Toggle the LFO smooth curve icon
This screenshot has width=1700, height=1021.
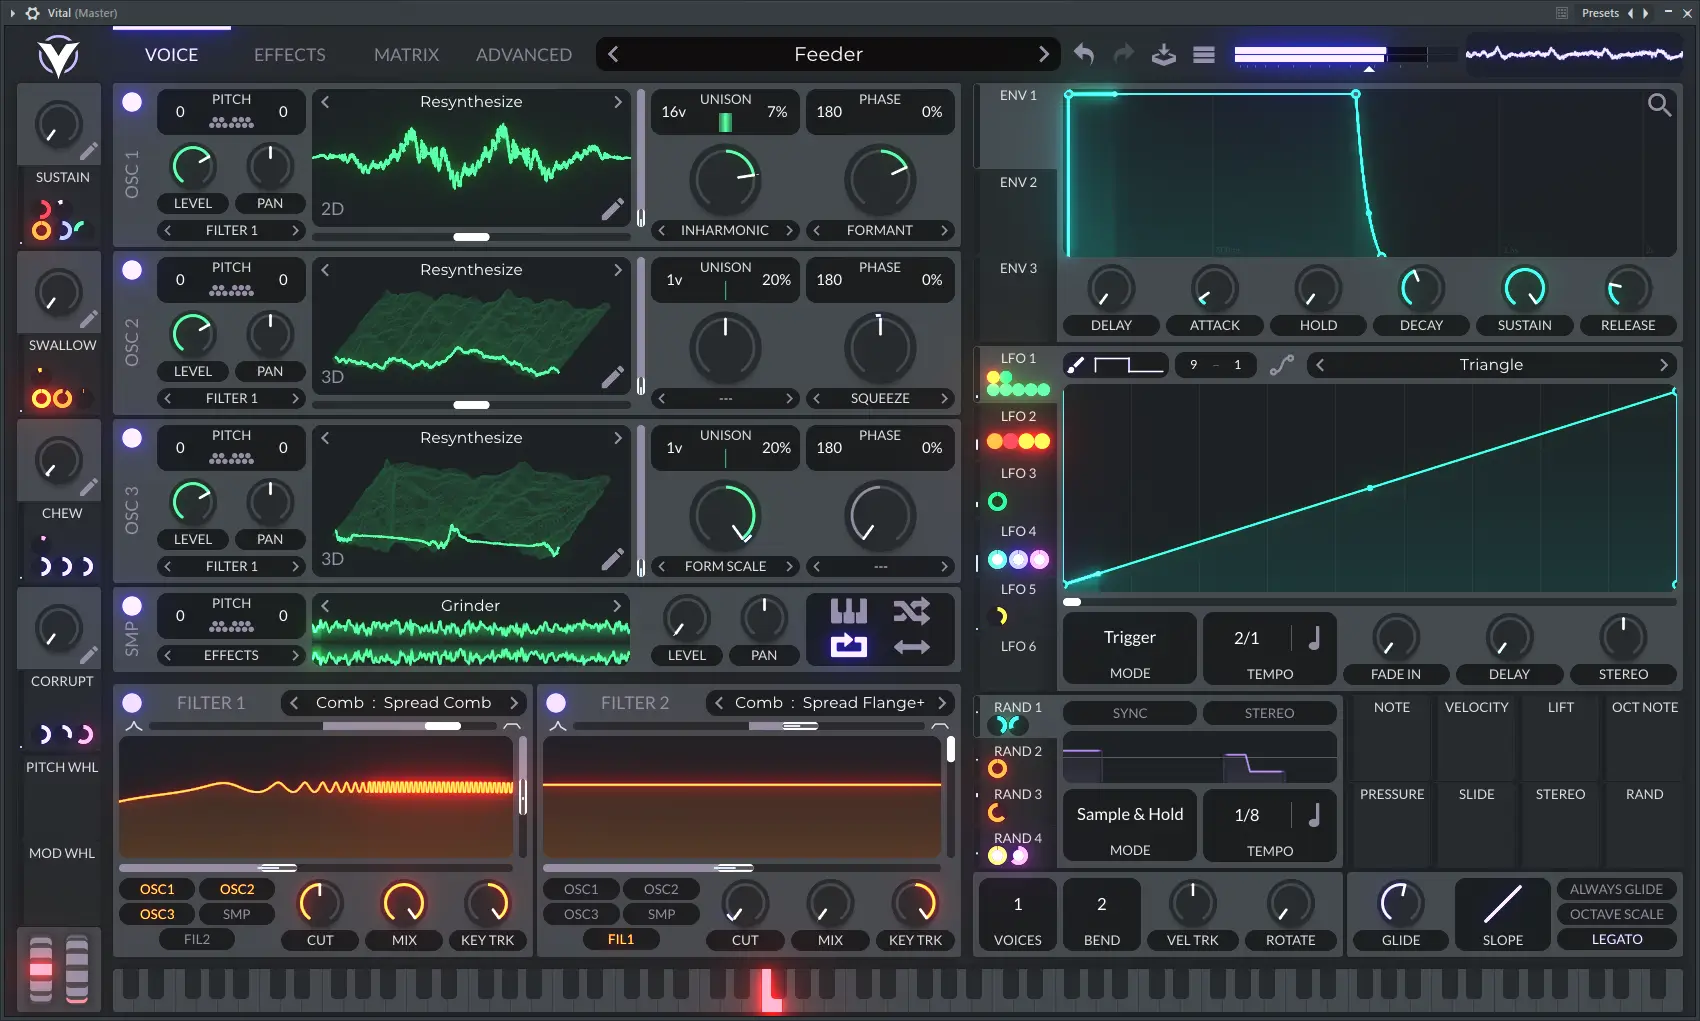[x=1281, y=365]
